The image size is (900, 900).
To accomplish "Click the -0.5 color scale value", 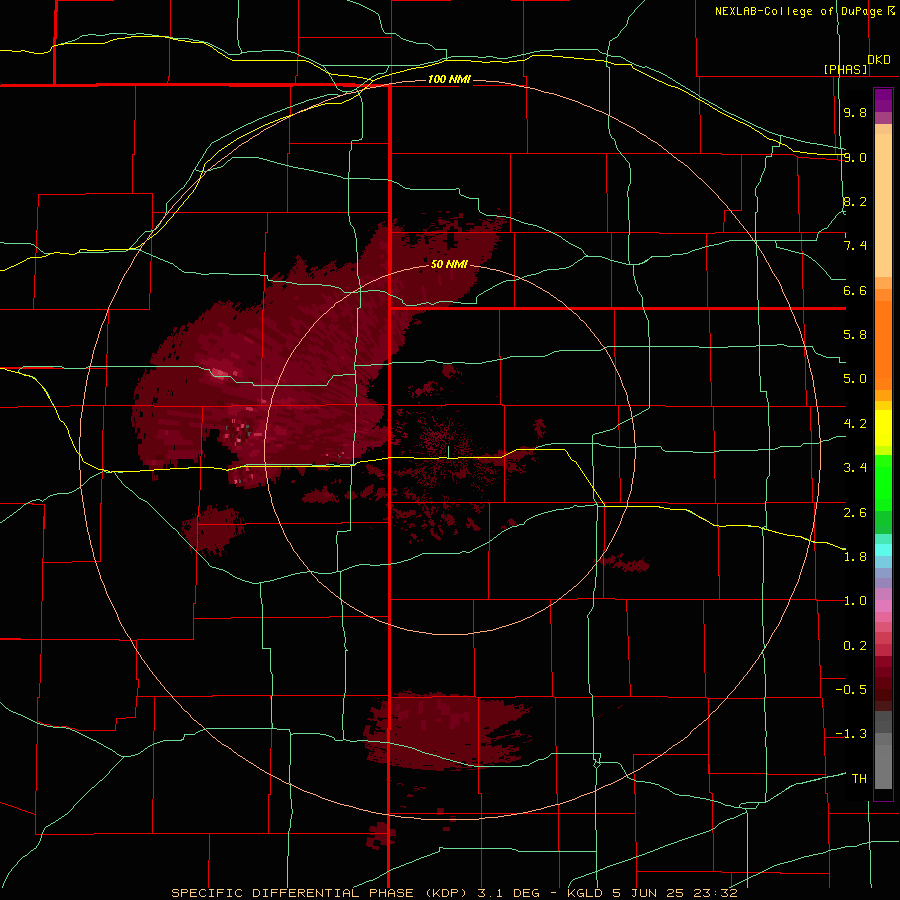I will [851, 690].
